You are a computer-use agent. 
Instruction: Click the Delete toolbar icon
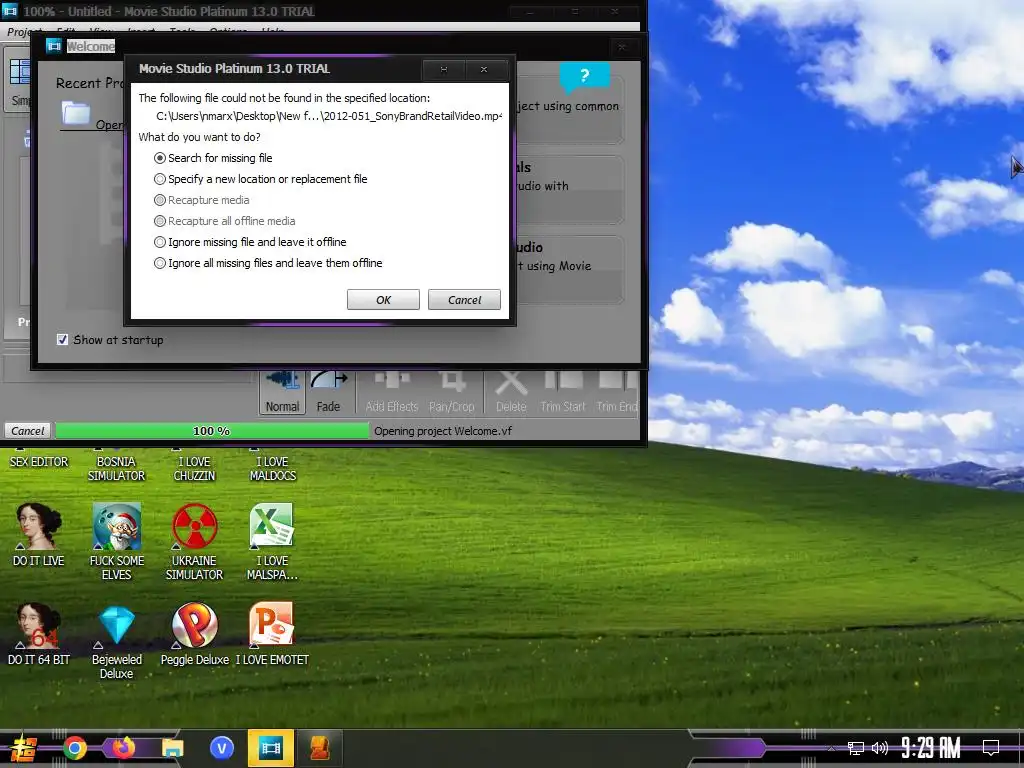tap(511, 391)
